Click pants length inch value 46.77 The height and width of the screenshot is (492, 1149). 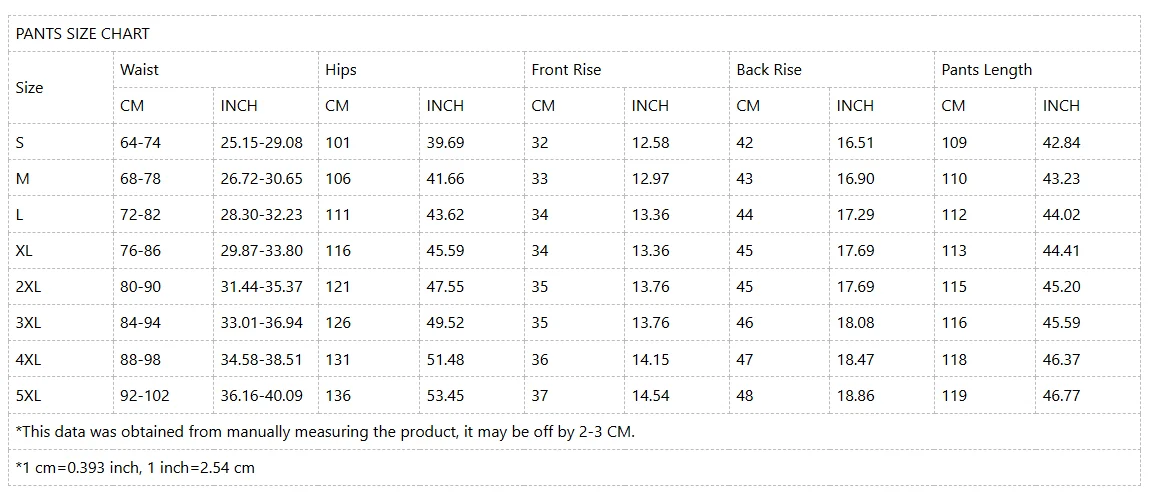point(1061,395)
